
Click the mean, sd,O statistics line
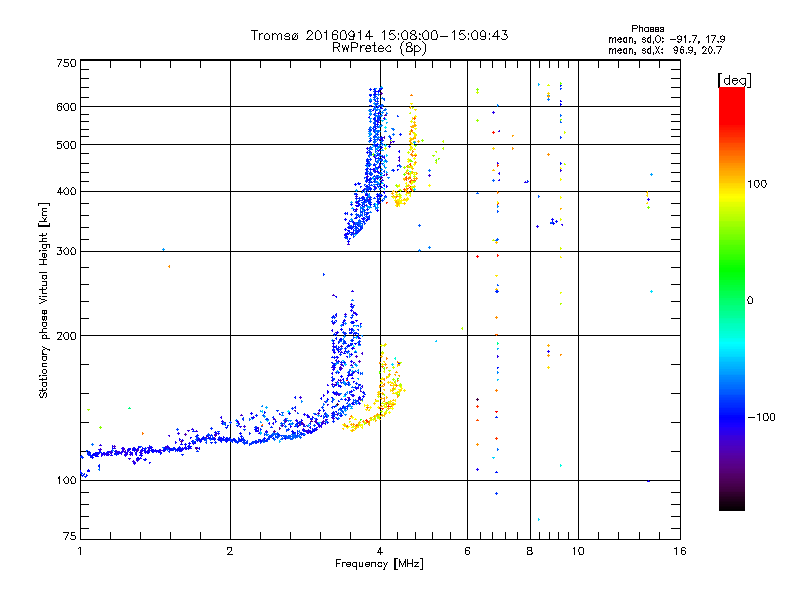coord(664,39)
